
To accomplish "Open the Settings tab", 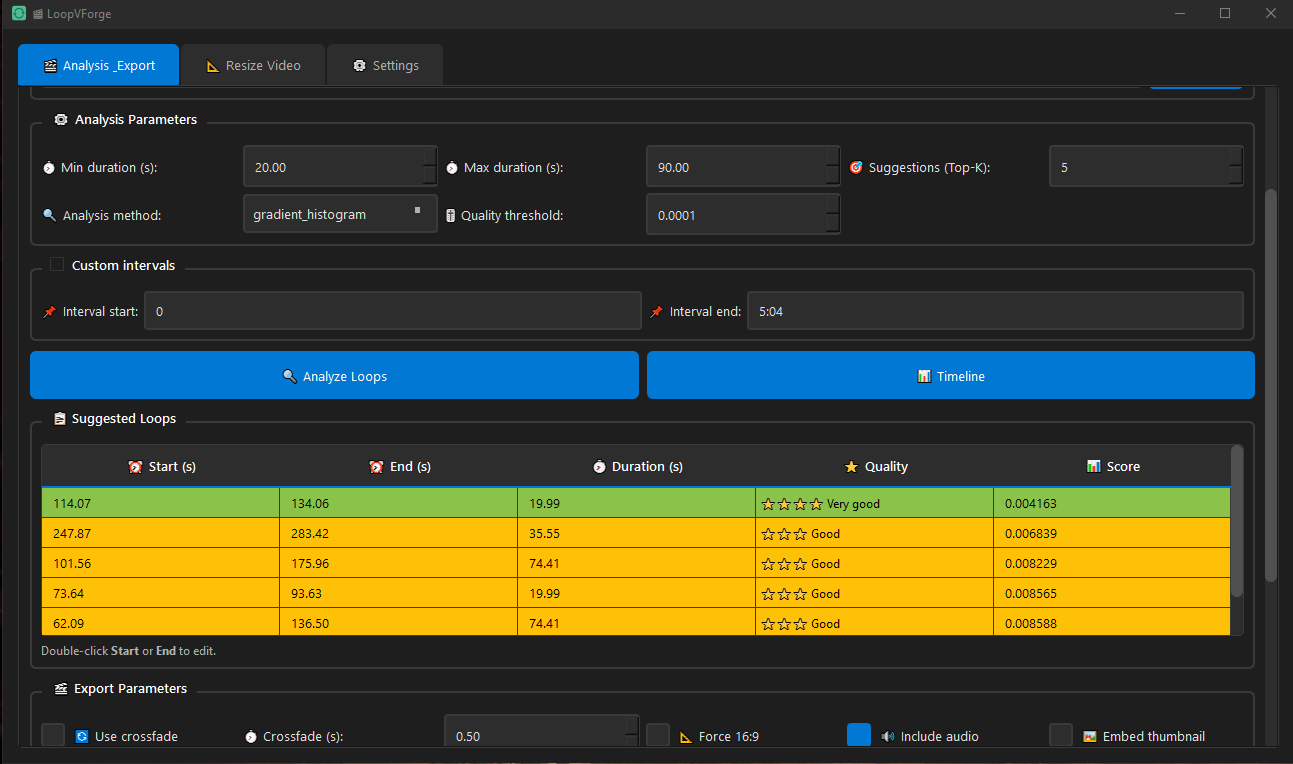I will point(385,66).
